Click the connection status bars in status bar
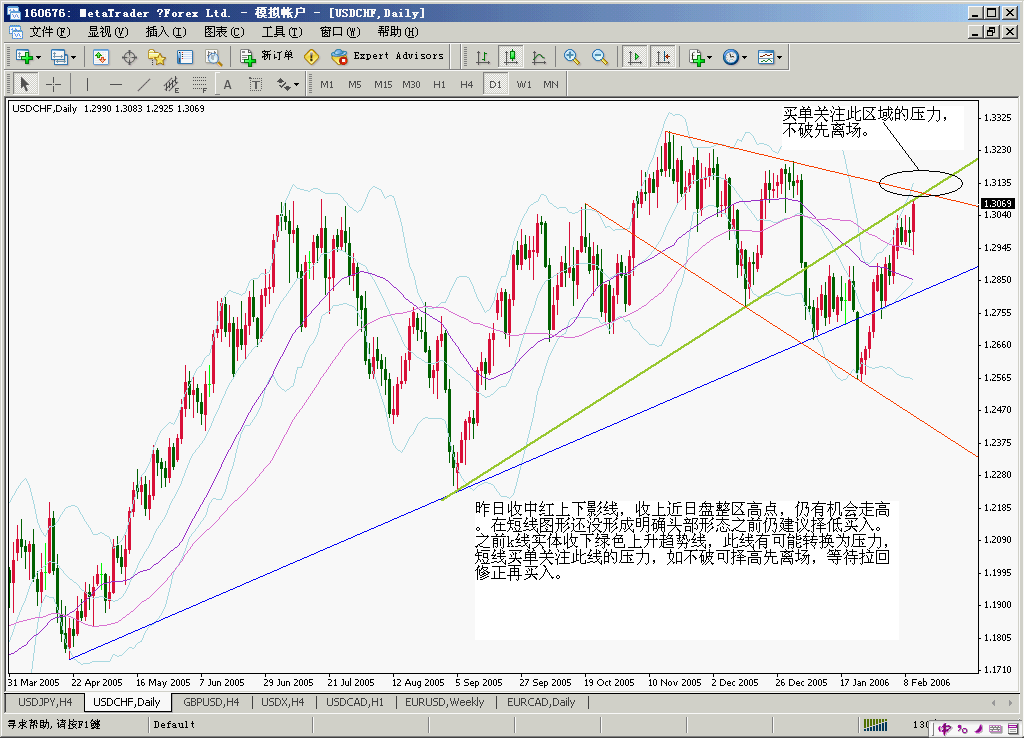The width and height of the screenshot is (1024, 738). (x=875, y=725)
